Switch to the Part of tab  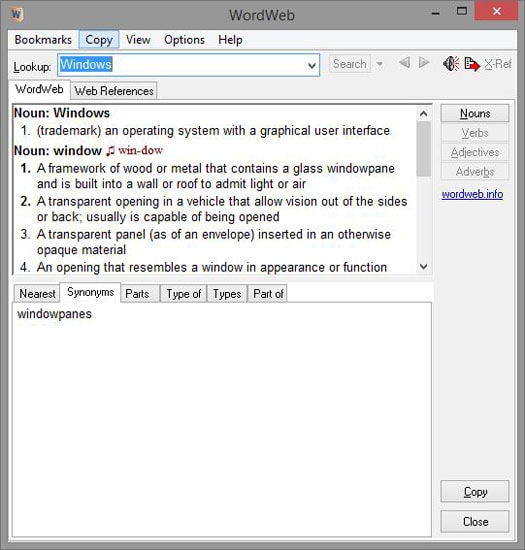(x=268, y=294)
